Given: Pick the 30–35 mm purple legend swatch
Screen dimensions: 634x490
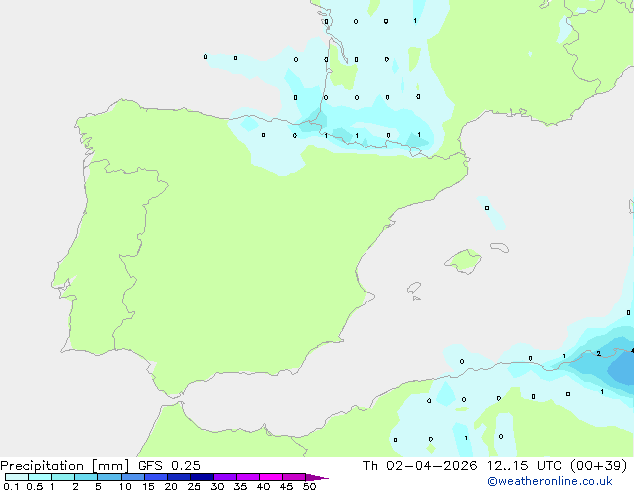Looking at the screenshot, I should tap(224, 477).
